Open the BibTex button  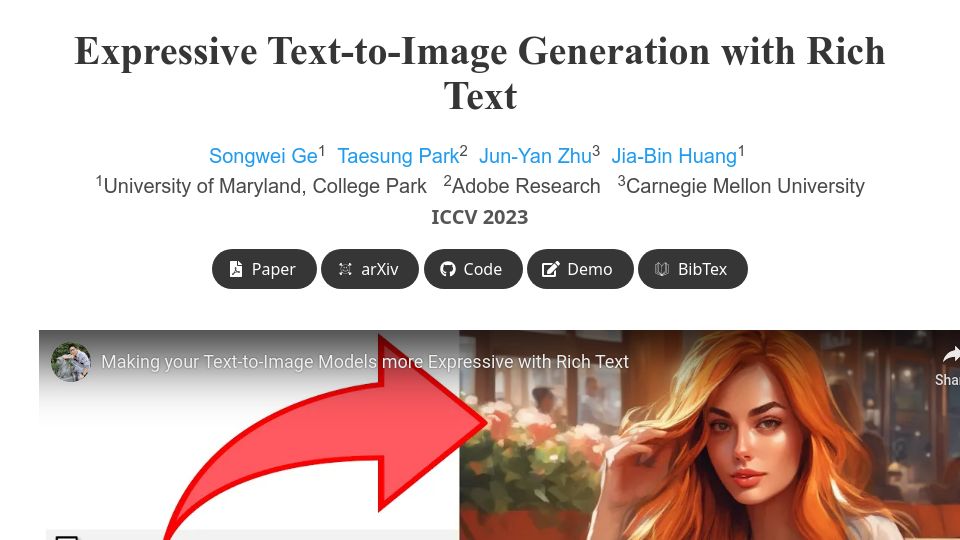692,269
